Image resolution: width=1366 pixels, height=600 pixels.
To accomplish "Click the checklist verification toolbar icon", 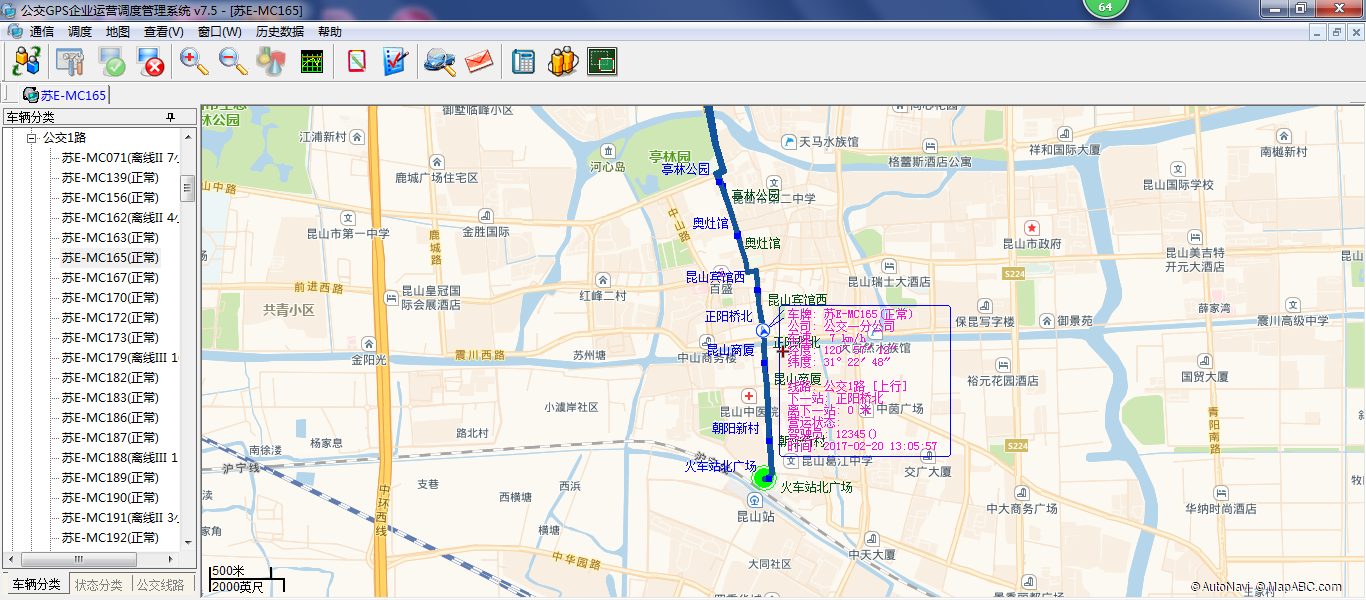I will [394, 62].
